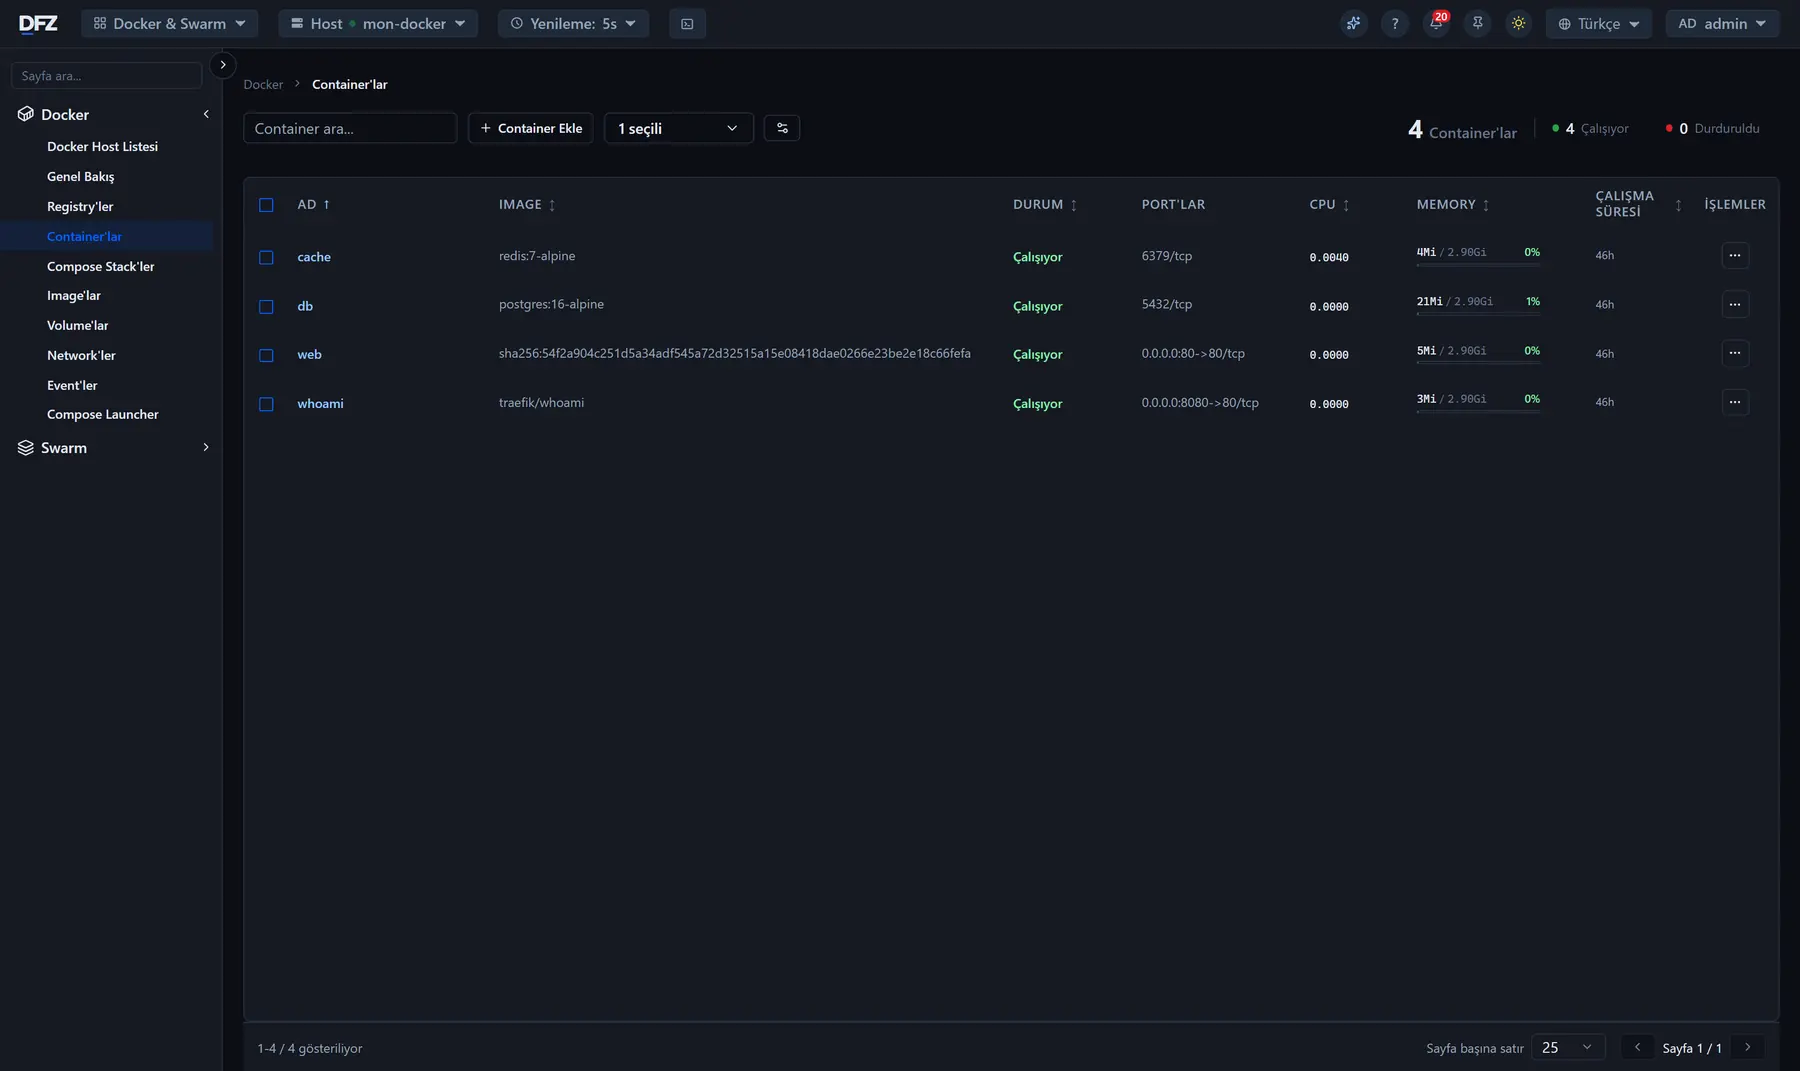This screenshot has width=1800, height=1071.
Task: Toggle light theme with sun icon
Action: pyautogui.click(x=1519, y=23)
